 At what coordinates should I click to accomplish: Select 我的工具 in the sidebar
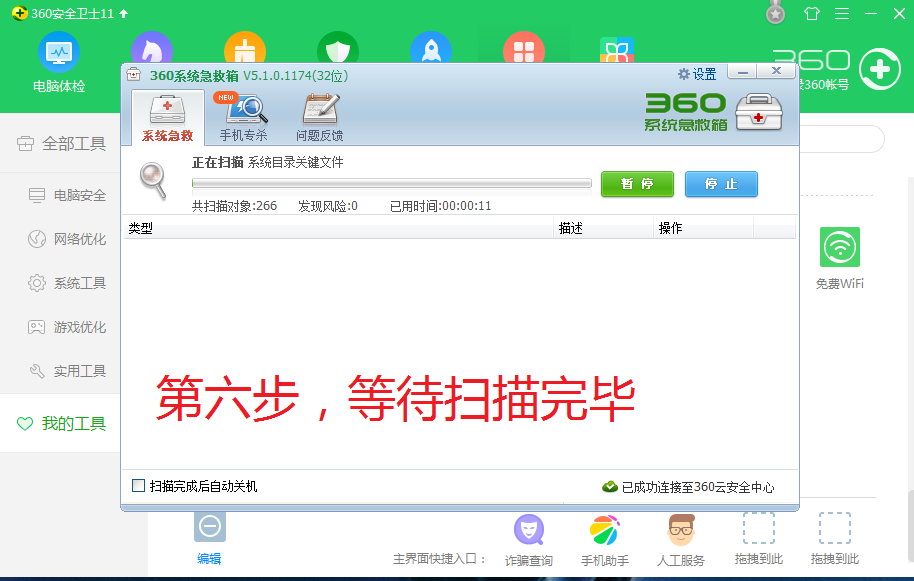click(x=73, y=424)
